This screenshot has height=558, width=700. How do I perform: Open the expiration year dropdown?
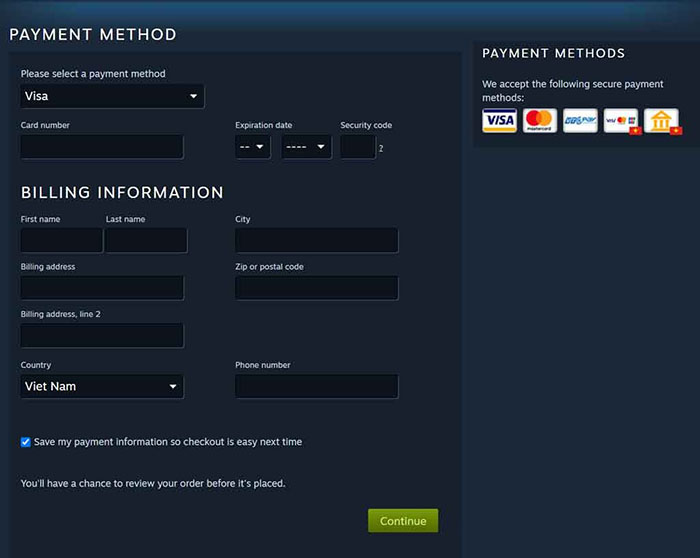305,147
